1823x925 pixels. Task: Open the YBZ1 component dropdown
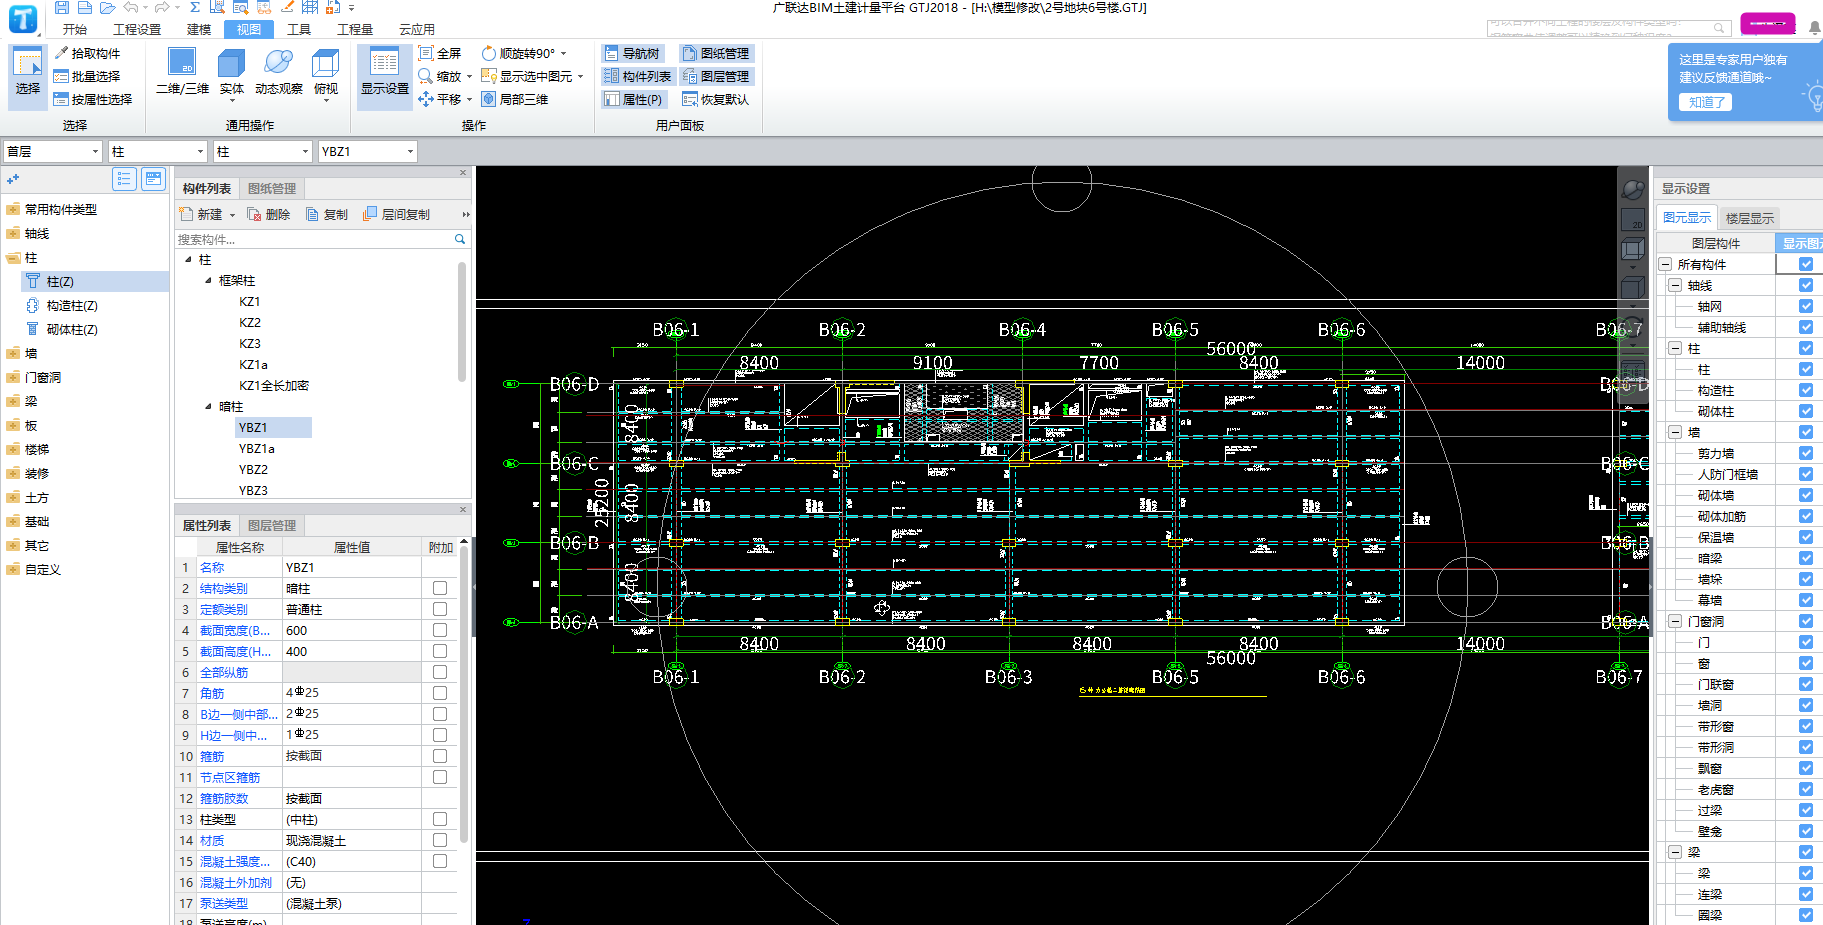[x=410, y=151]
